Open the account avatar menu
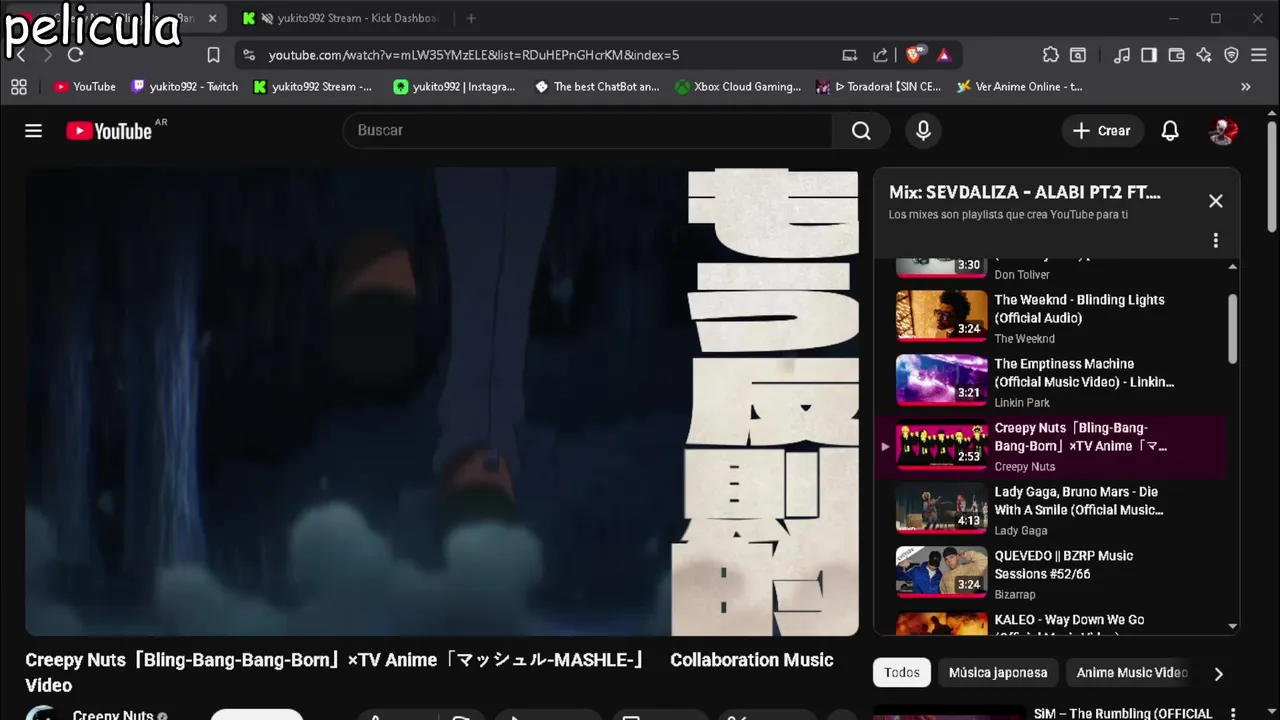 [x=1223, y=131]
